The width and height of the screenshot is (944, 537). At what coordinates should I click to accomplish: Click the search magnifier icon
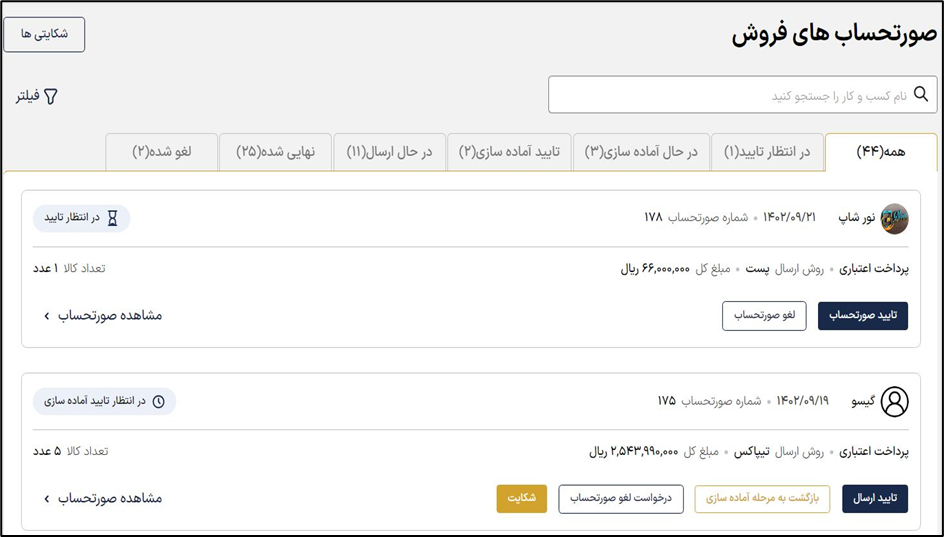point(921,95)
